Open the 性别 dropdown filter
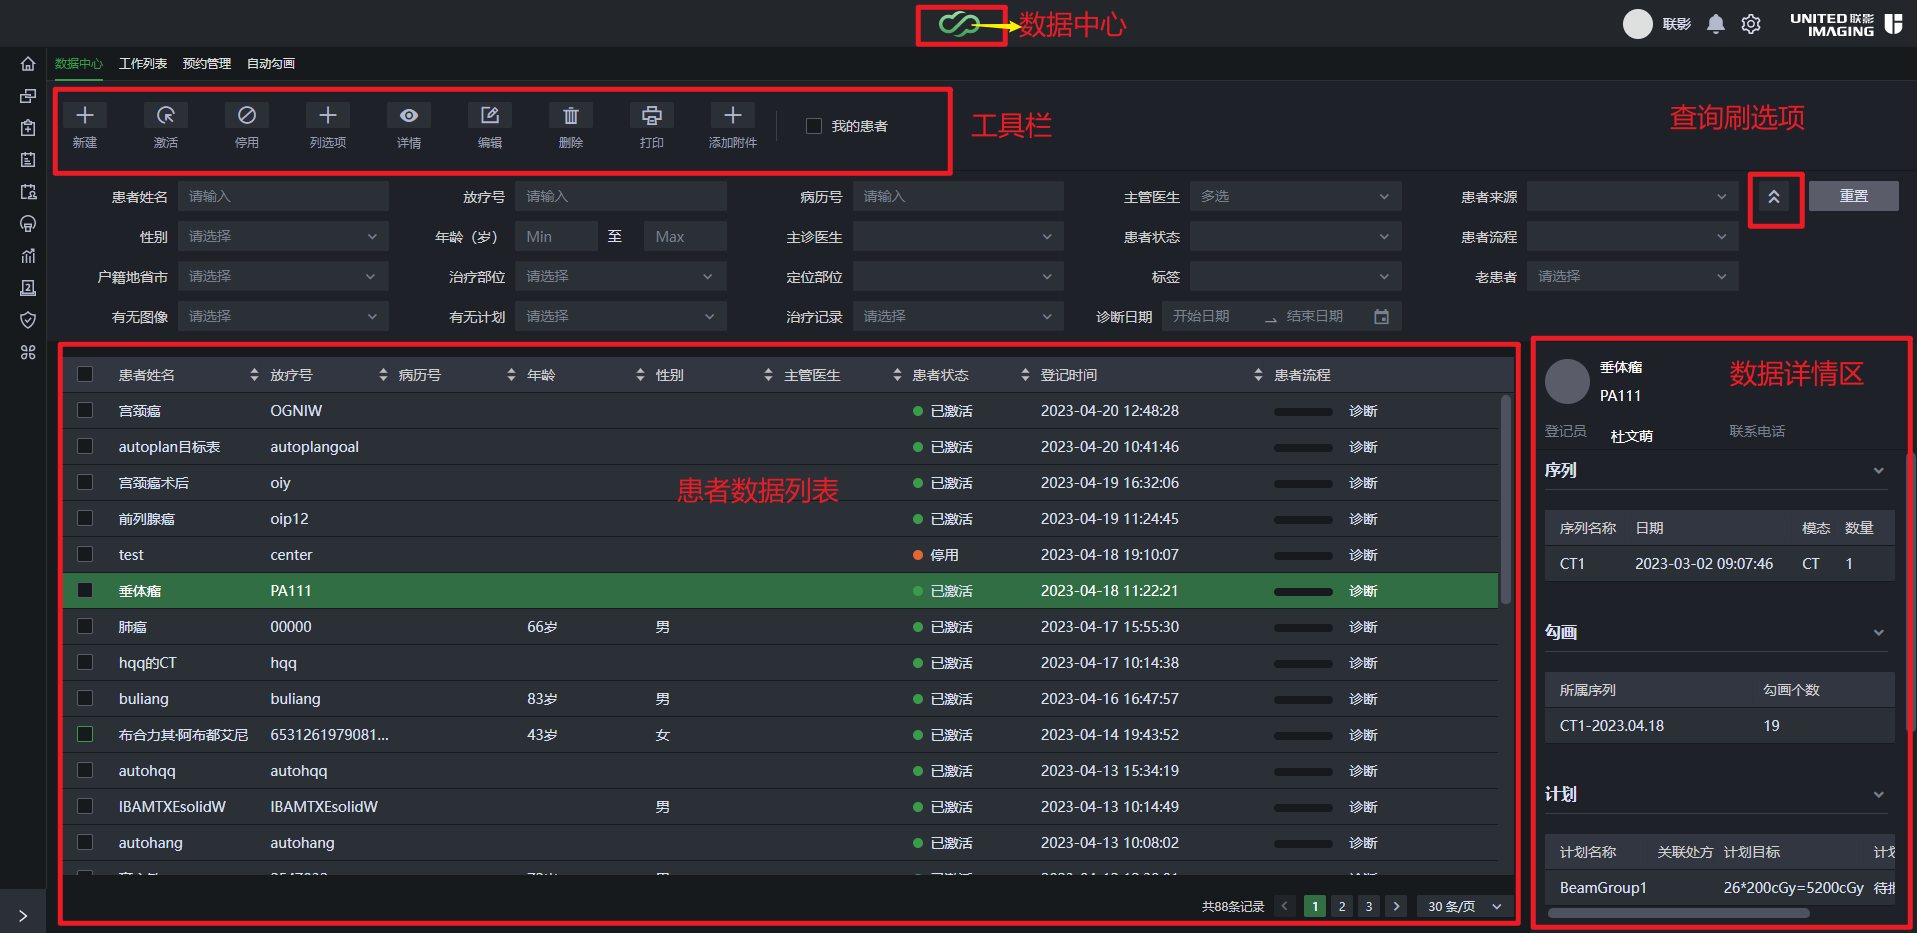The width and height of the screenshot is (1917, 933). click(x=283, y=237)
